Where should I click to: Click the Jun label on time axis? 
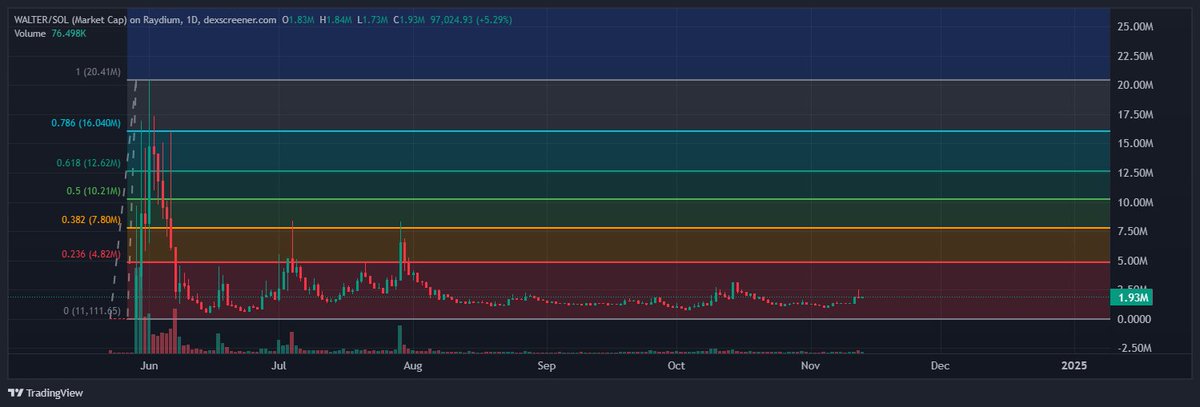pyautogui.click(x=151, y=367)
